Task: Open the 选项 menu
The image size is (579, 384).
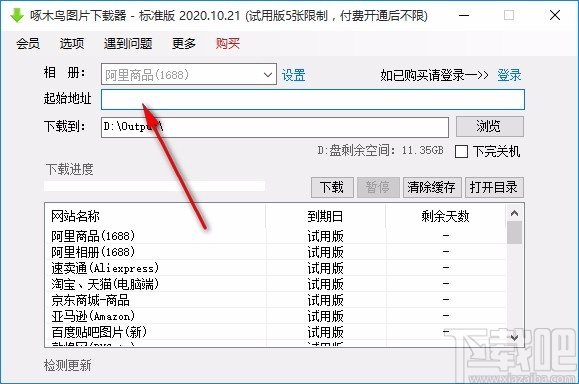Action: click(72, 44)
